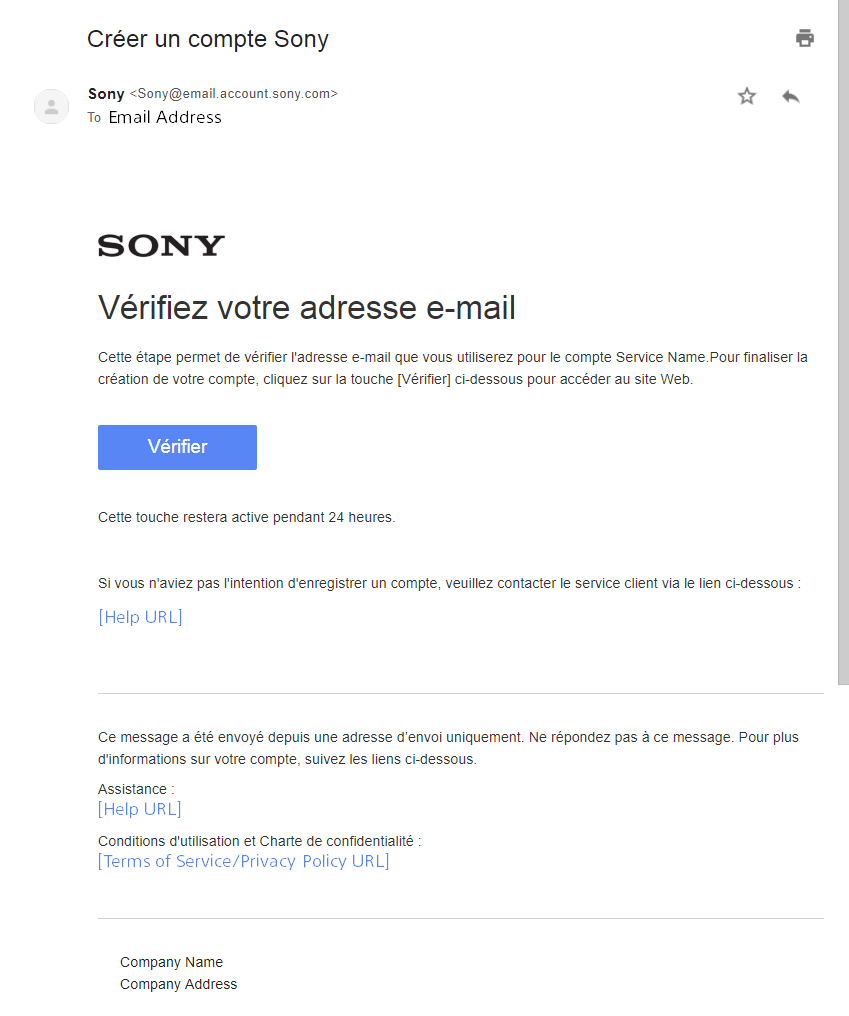The width and height of the screenshot is (849, 1016).
Task: Click the SONY logo in the email
Action: (161, 246)
